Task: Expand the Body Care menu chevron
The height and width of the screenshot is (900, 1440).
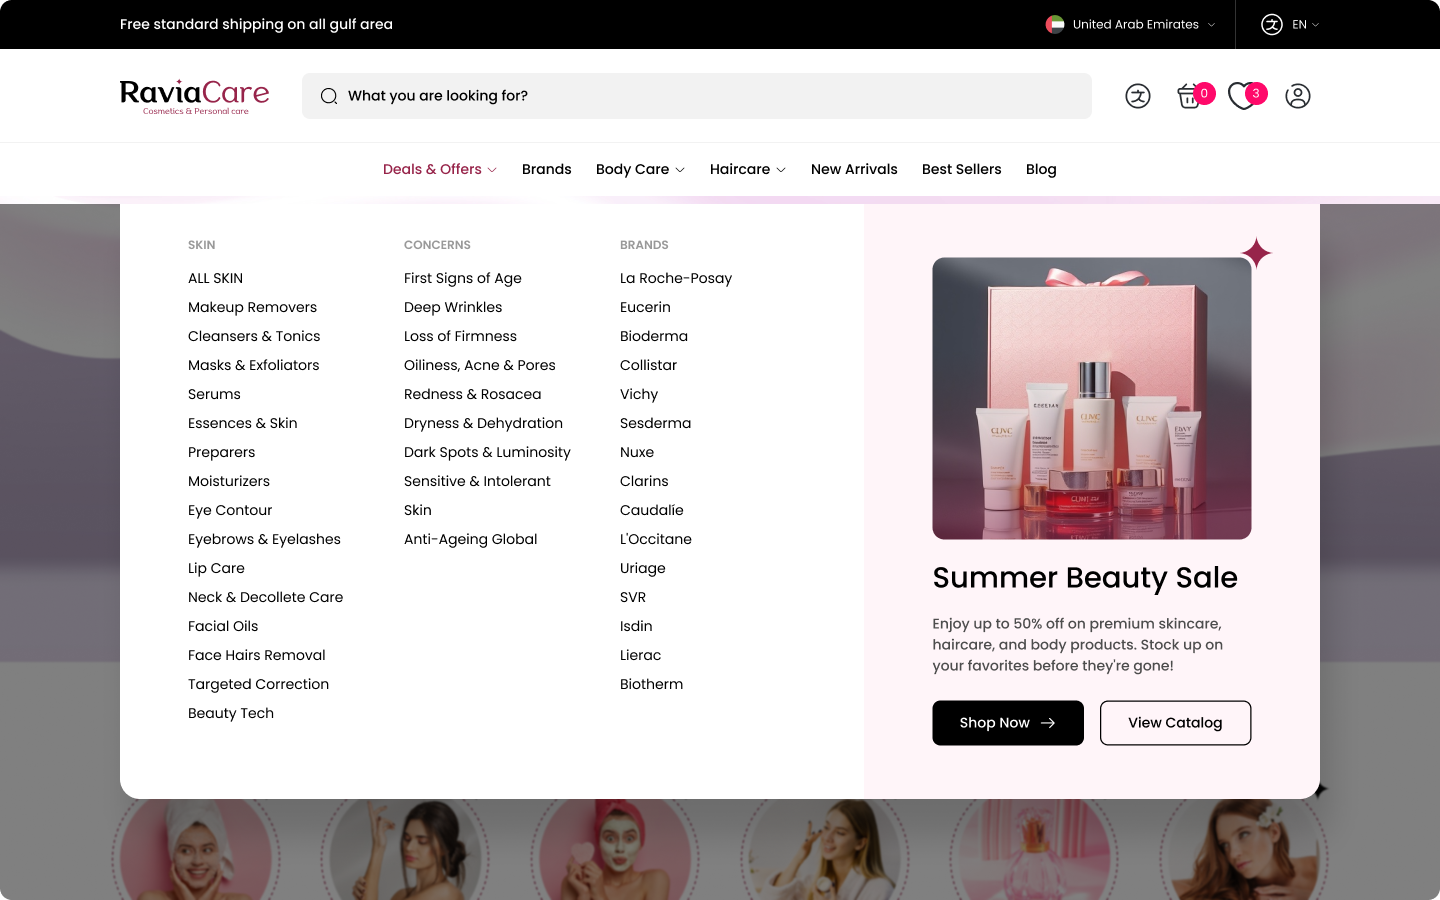Action: pyautogui.click(x=680, y=170)
